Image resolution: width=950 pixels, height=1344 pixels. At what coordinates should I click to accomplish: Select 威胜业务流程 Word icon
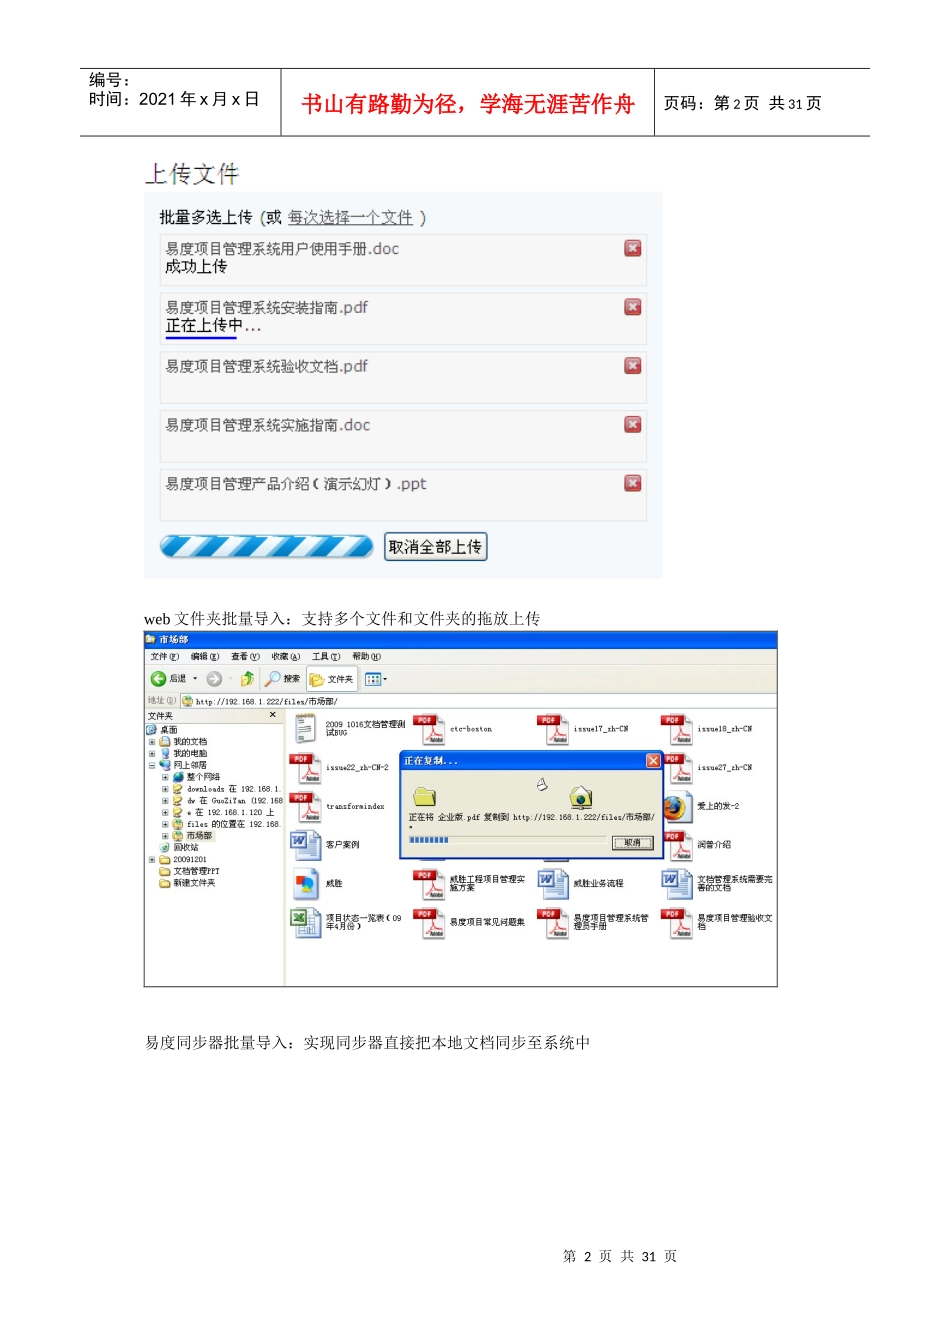coord(552,883)
